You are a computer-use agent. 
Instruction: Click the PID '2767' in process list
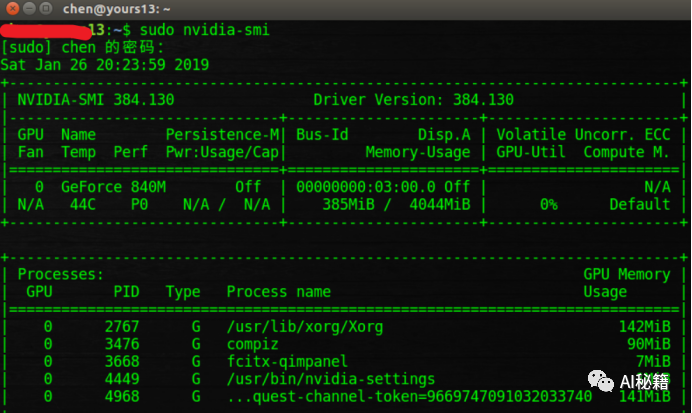[x=122, y=327]
